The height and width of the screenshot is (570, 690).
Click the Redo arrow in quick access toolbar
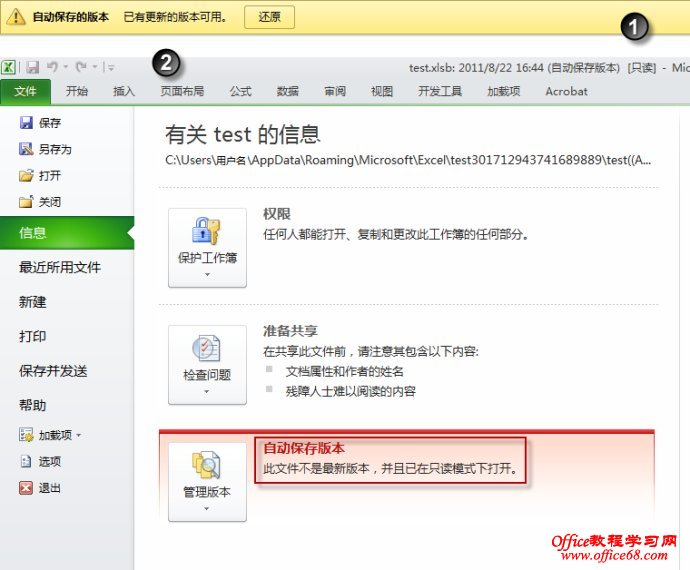click(81, 67)
